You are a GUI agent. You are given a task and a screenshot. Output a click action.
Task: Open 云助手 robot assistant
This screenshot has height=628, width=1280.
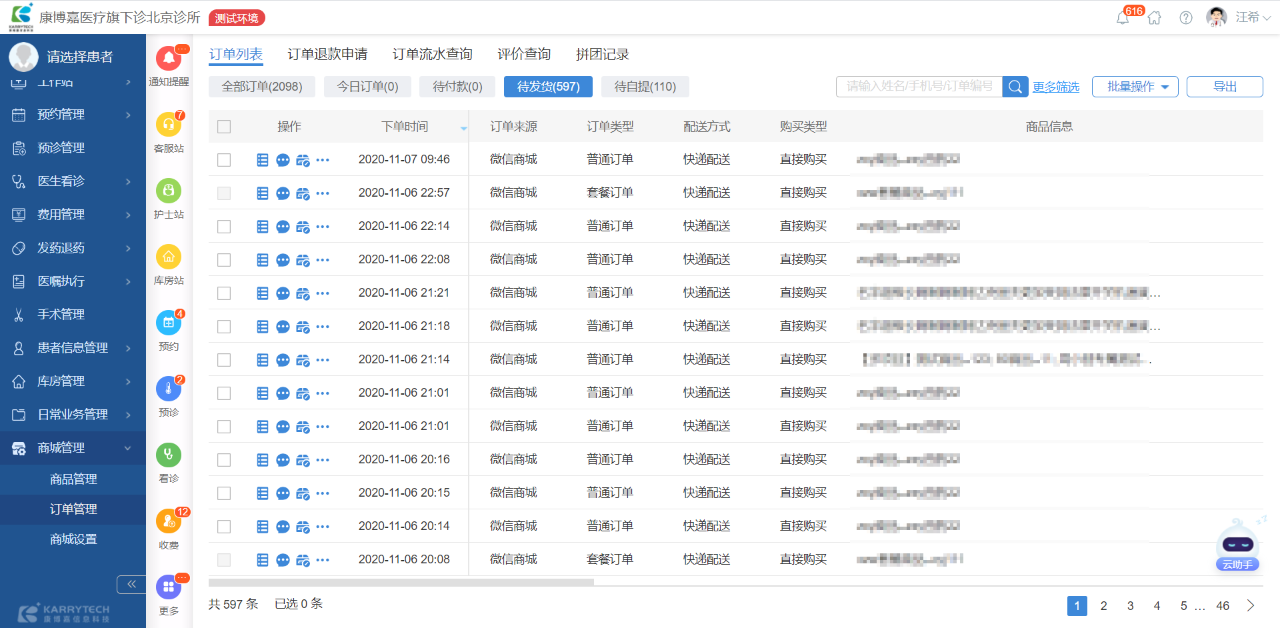(x=1237, y=547)
